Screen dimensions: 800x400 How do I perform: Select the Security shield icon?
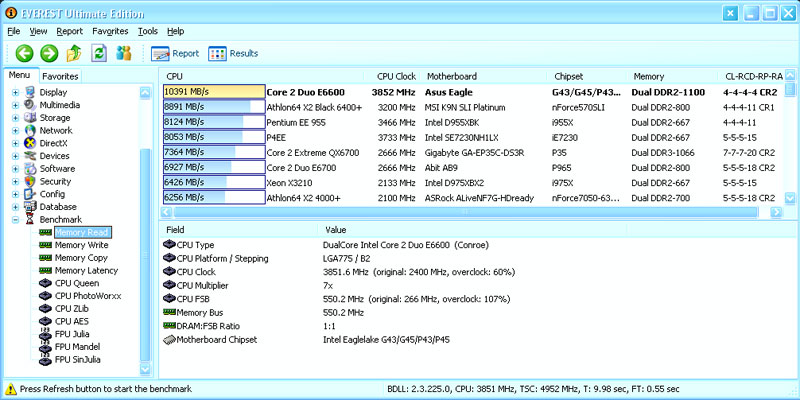tap(30, 182)
